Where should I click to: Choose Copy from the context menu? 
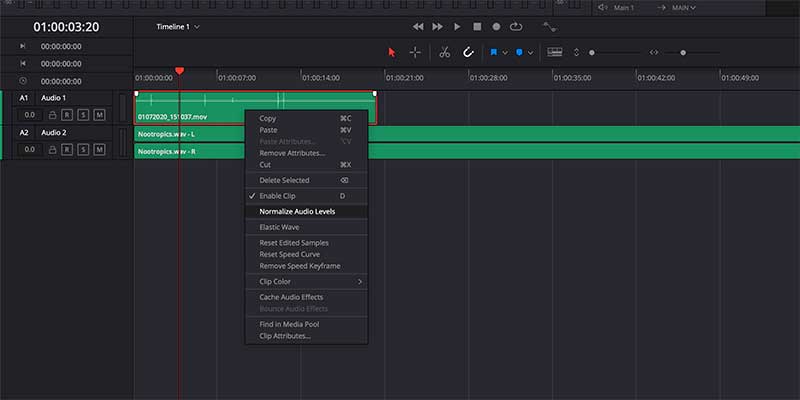click(306, 118)
